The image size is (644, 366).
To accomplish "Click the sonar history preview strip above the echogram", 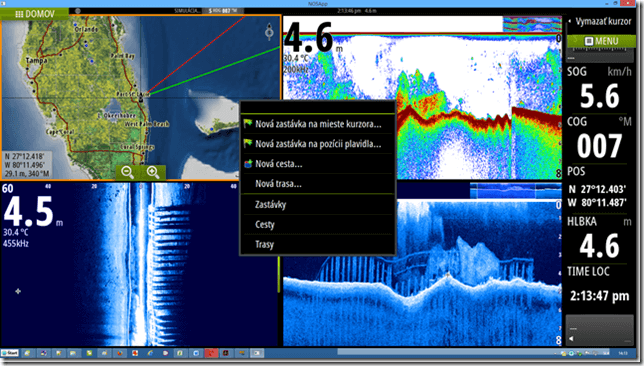I will 532,24.
